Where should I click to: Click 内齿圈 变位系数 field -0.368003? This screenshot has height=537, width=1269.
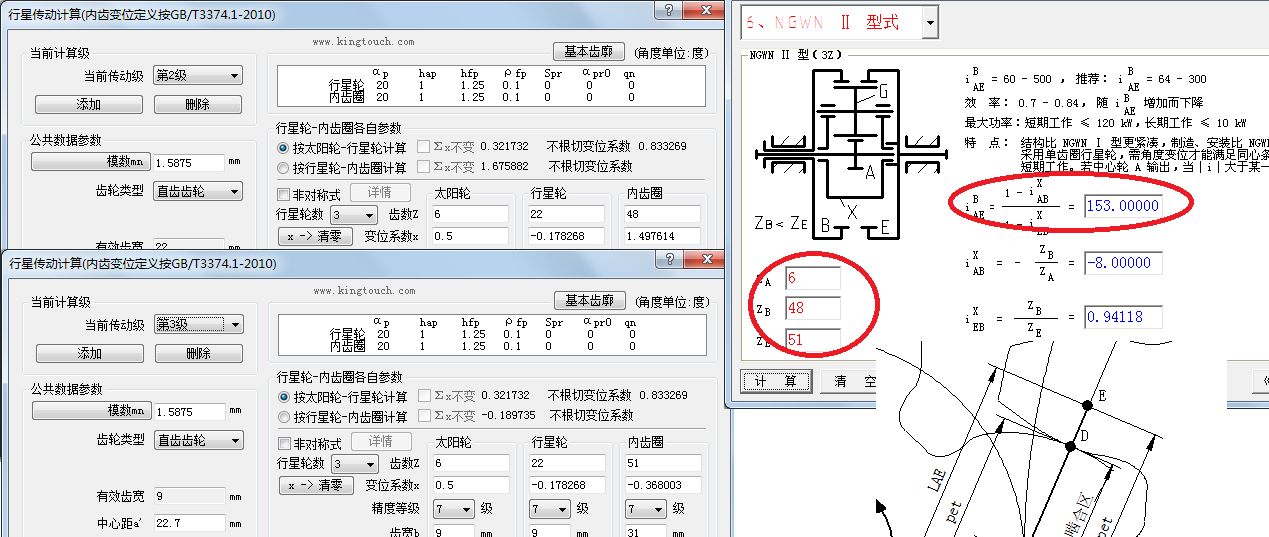coord(663,485)
